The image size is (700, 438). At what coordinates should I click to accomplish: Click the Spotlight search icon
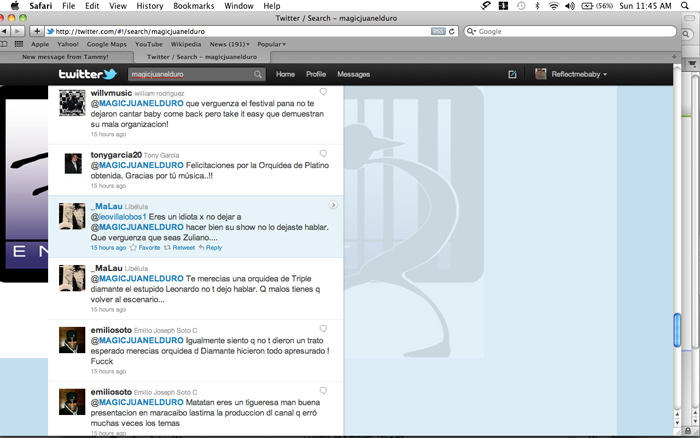685,6
